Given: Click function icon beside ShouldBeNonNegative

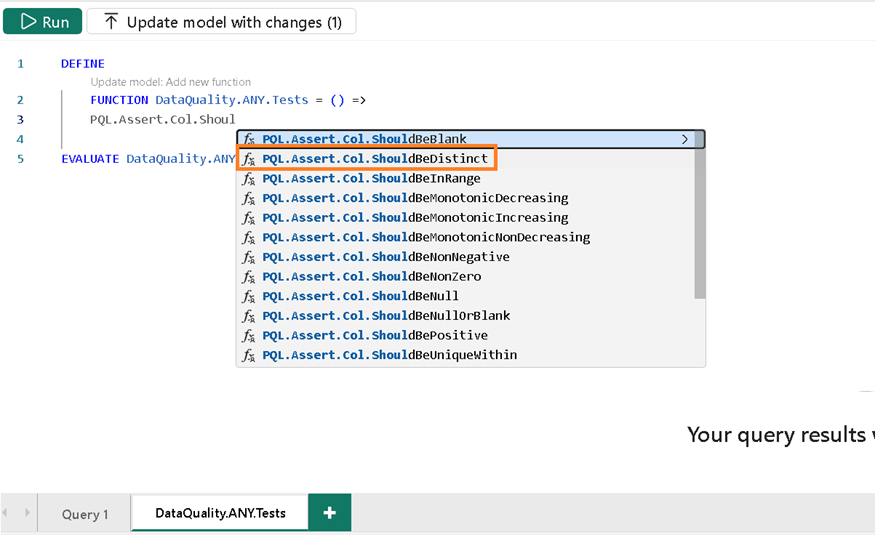Looking at the screenshot, I should 249,257.
